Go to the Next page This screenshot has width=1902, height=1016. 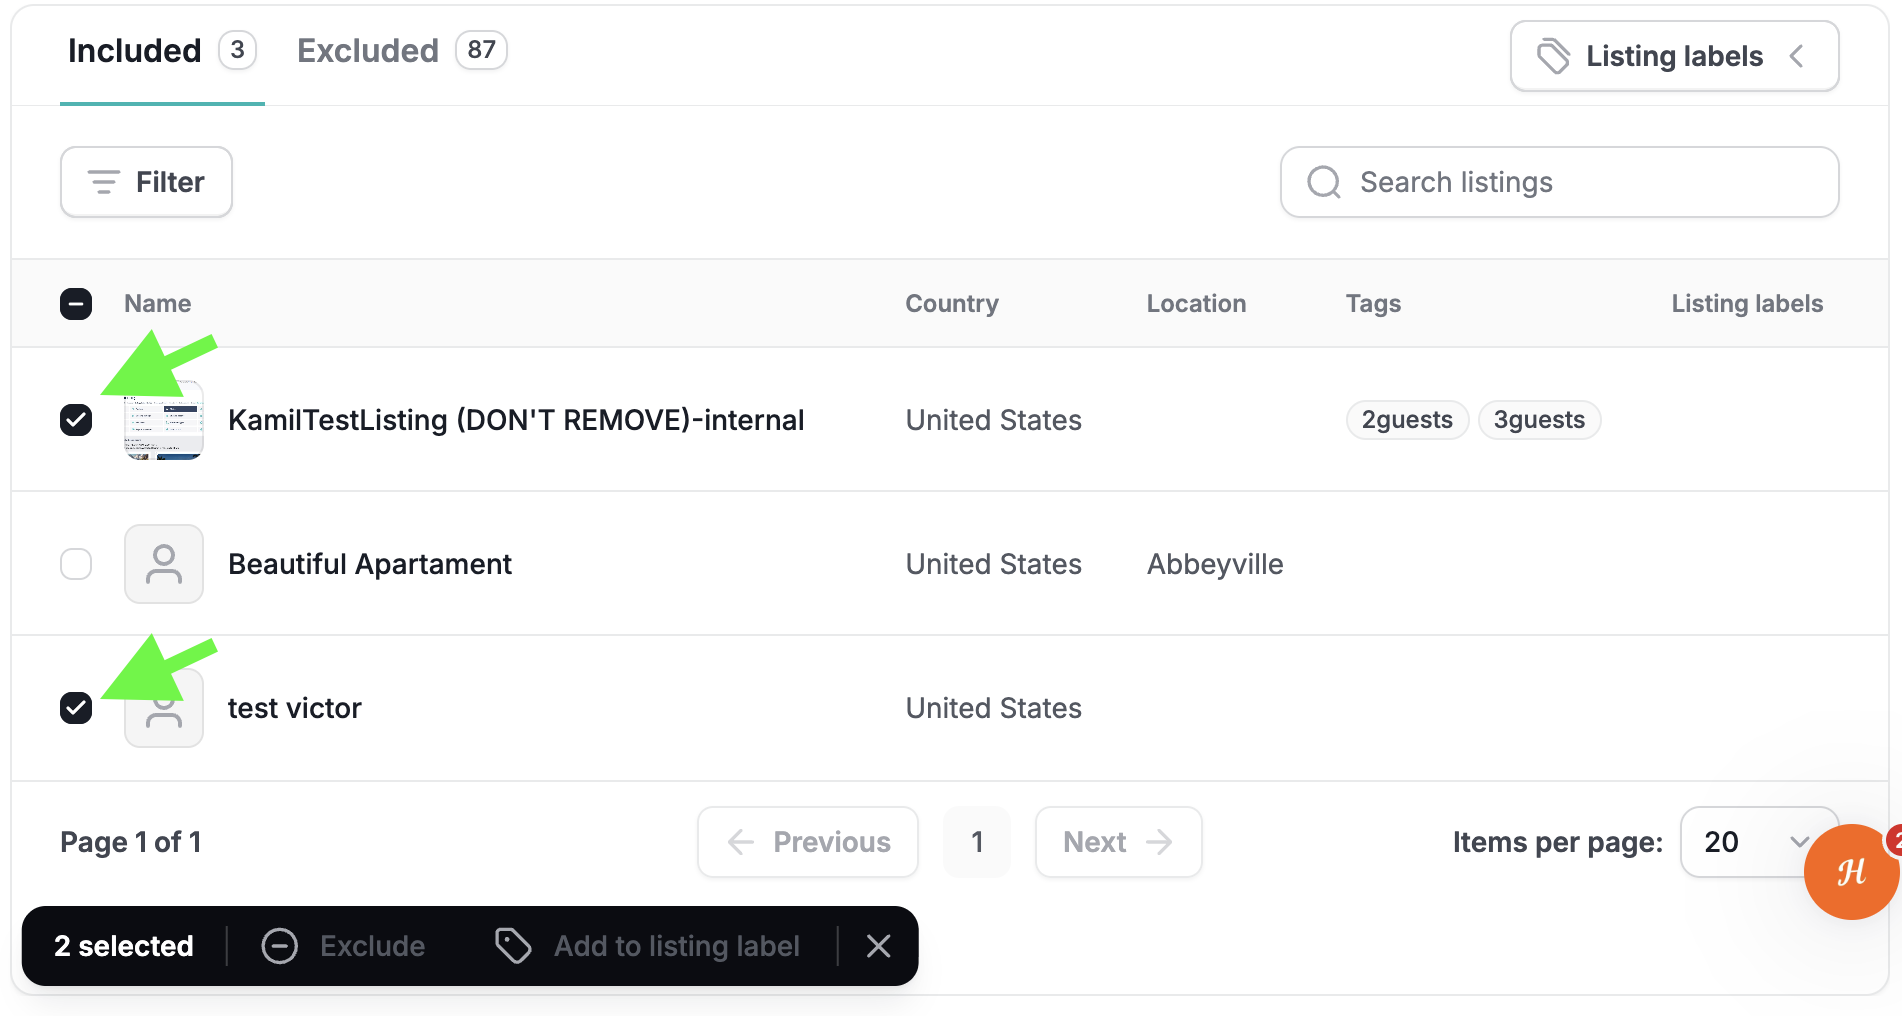click(x=1118, y=842)
